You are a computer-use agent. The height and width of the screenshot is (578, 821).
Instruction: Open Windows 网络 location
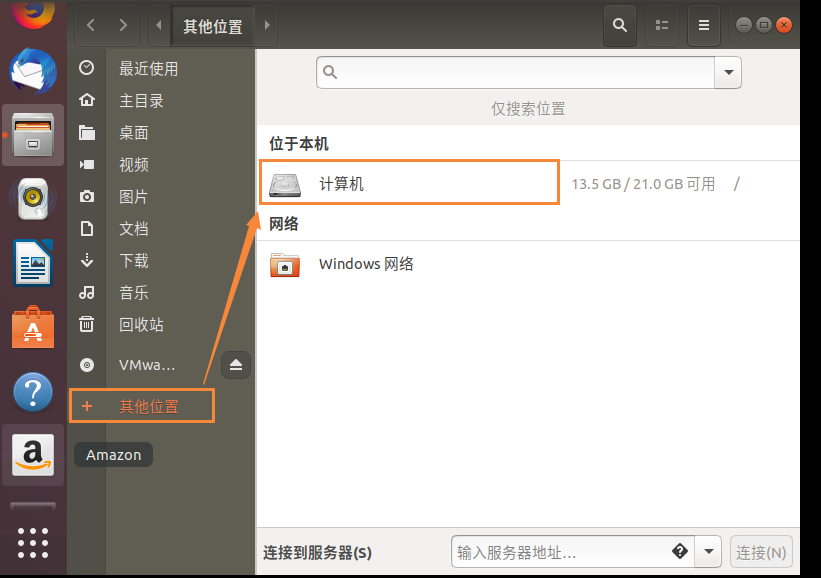pos(529,264)
